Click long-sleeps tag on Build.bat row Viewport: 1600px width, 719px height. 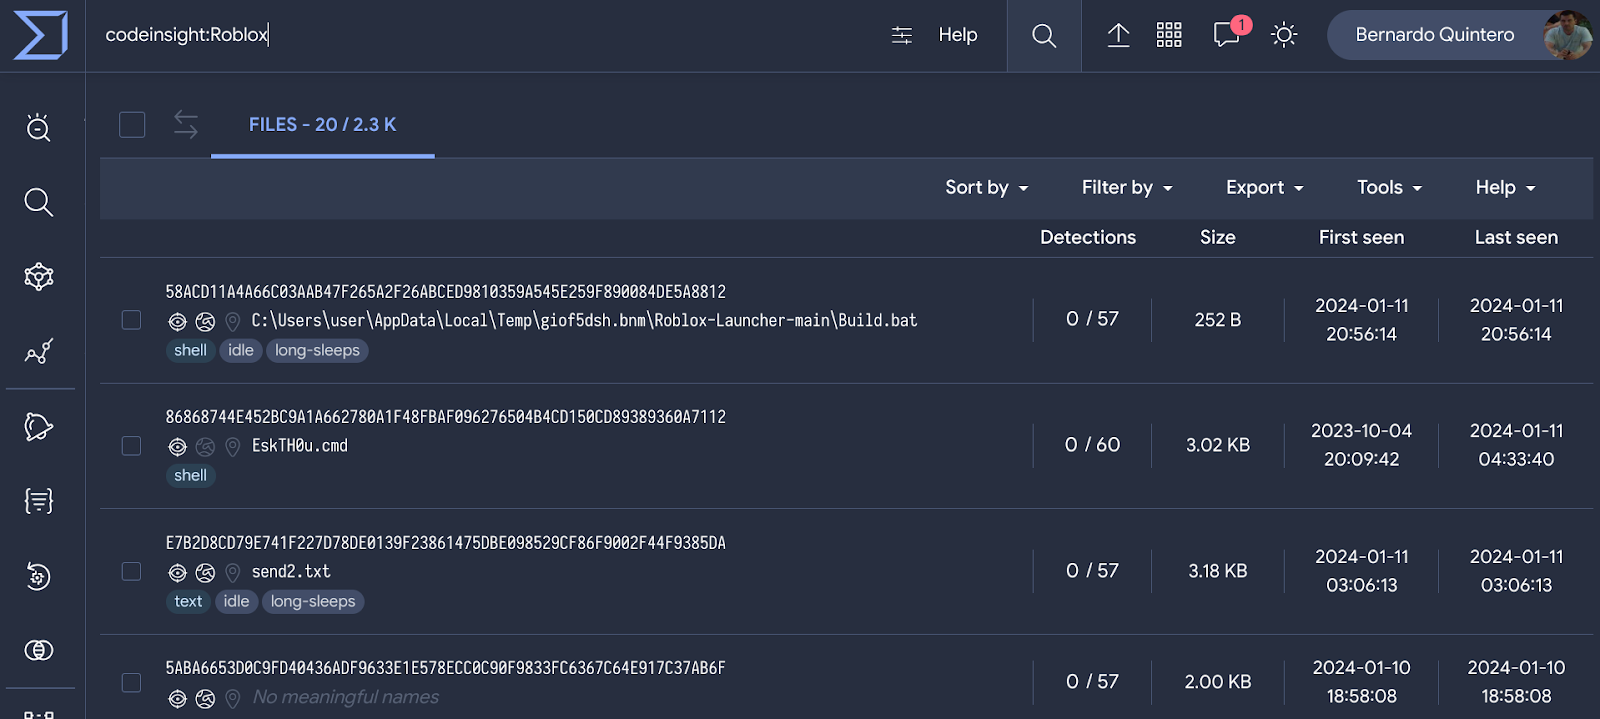click(x=317, y=351)
